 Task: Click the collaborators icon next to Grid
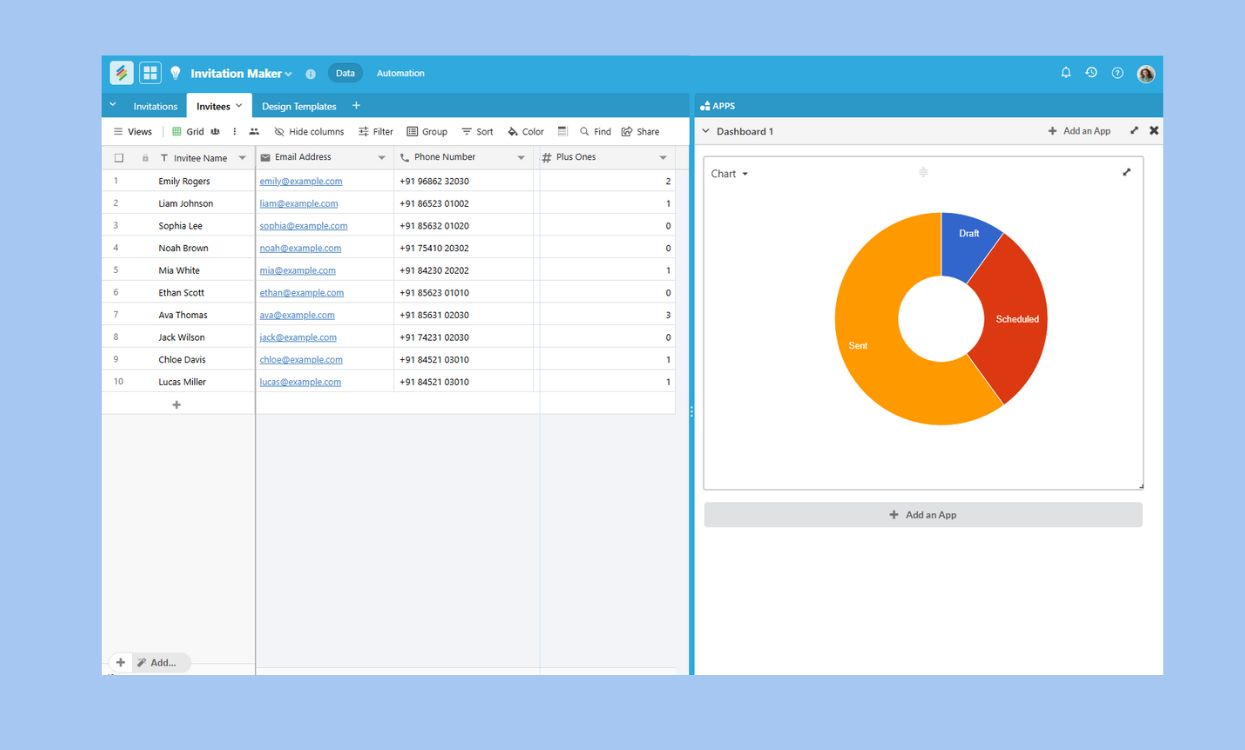[215, 132]
